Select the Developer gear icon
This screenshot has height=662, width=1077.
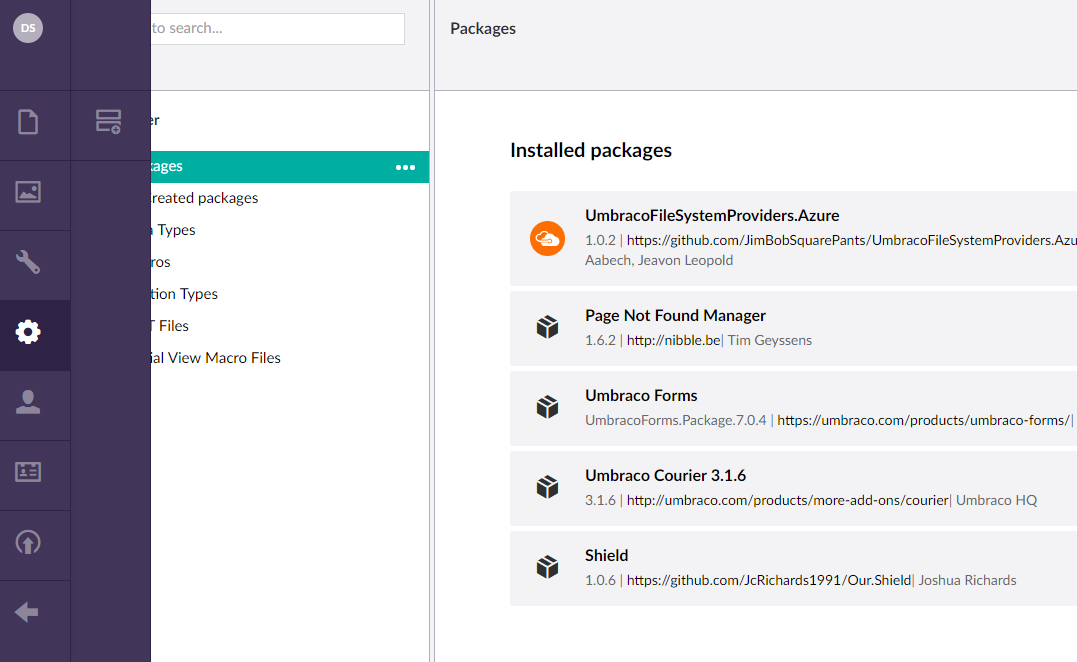pyautogui.click(x=28, y=332)
